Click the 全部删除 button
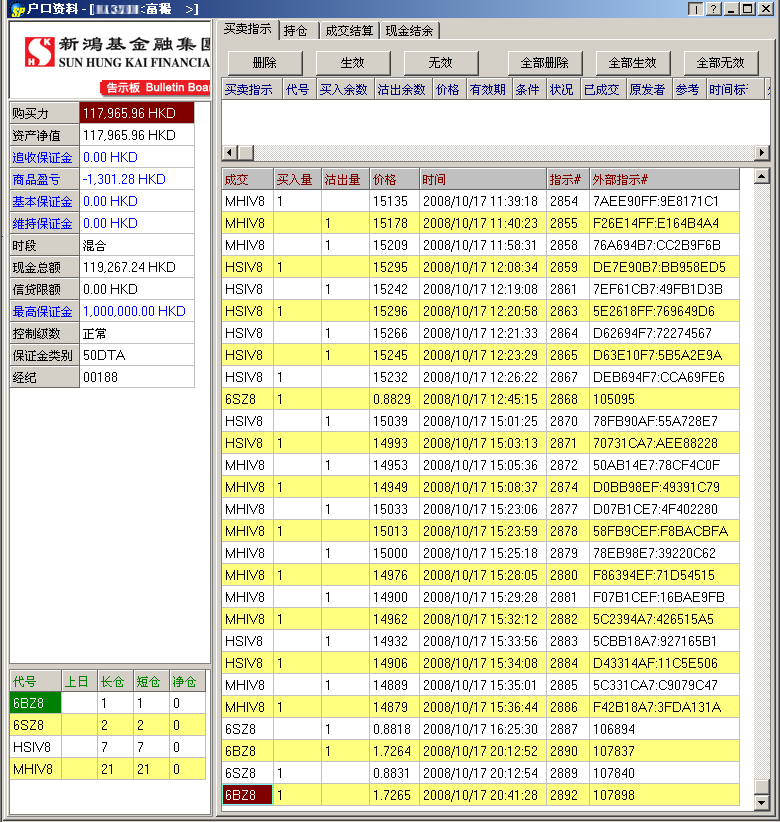Image resolution: width=780 pixels, height=822 pixels. coord(545,63)
